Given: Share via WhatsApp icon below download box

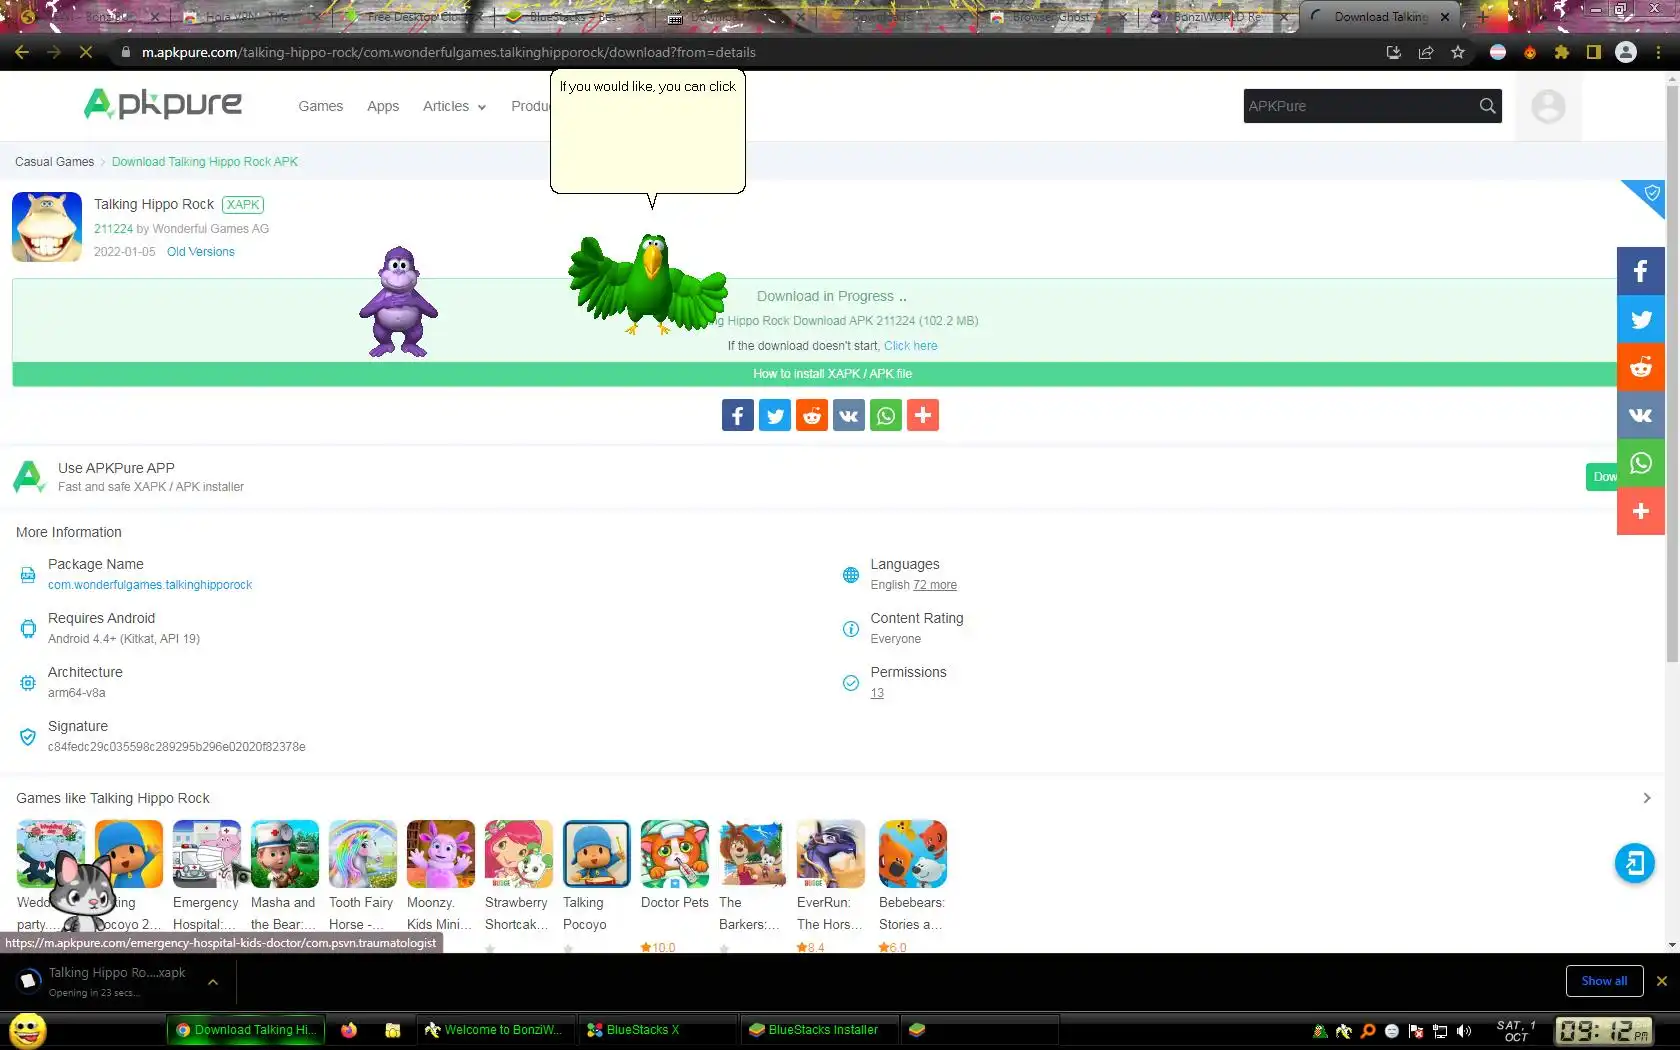Looking at the screenshot, I should click(886, 415).
